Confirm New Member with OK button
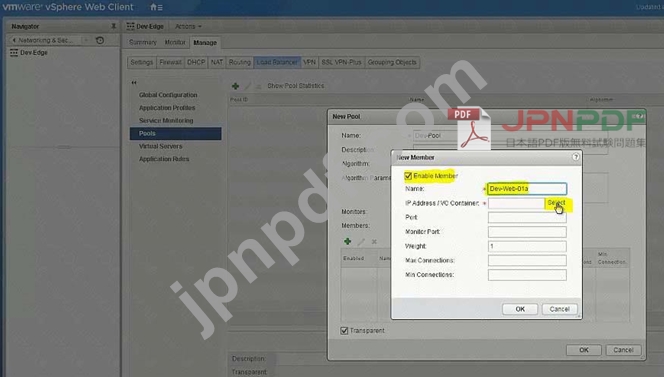The height and width of the screenshot is (377, 664). pyautogui.click(x=520, y=309)
